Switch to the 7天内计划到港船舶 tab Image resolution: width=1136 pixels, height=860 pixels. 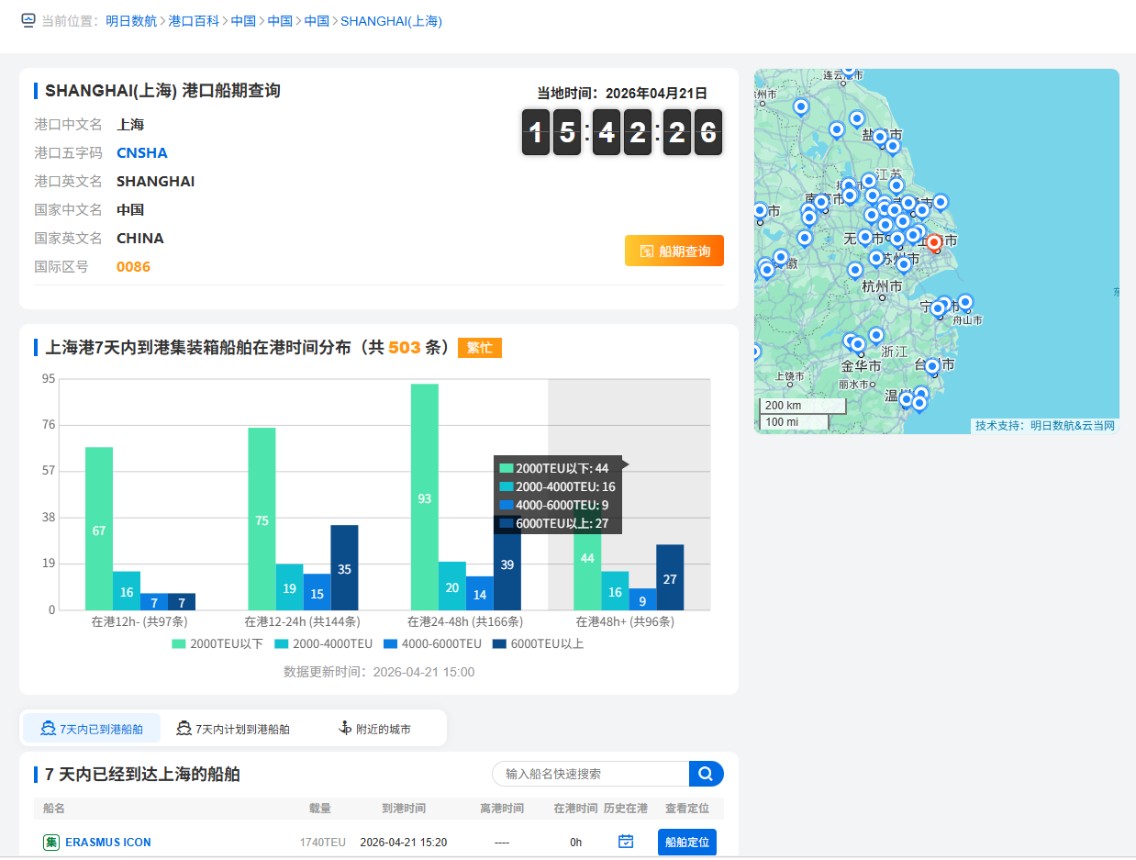coord(233,729)
